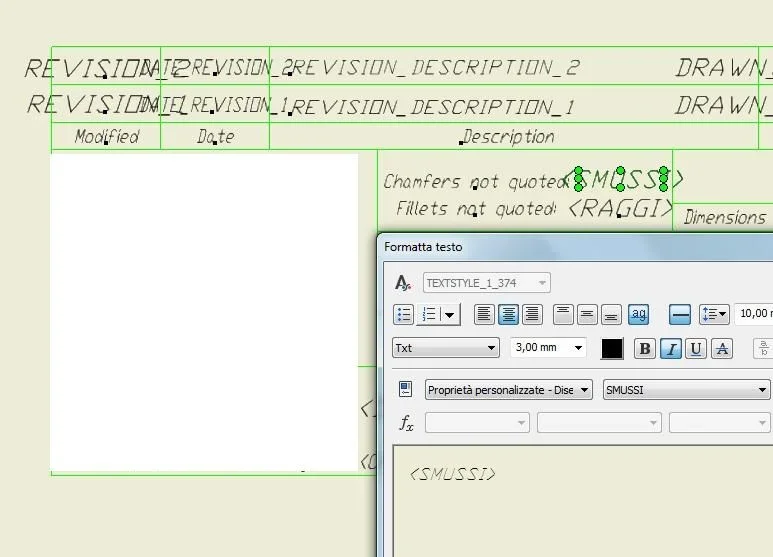
Task: Click the first disabled dropdown after fx
Action: click(477, 423)
